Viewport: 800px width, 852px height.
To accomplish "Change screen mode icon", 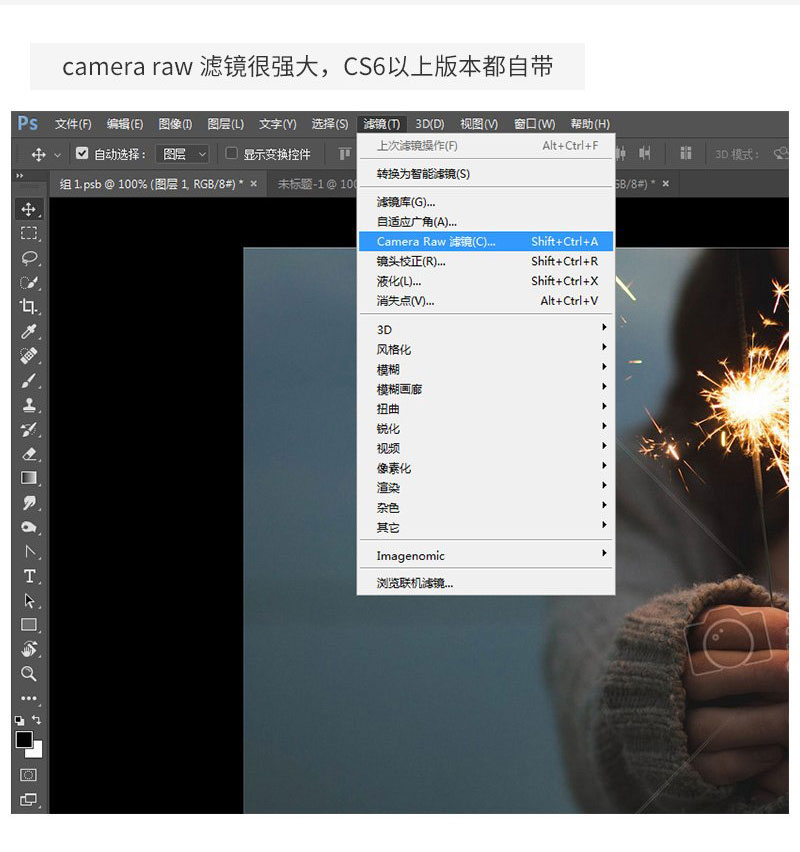I will (x=29, y=799).
